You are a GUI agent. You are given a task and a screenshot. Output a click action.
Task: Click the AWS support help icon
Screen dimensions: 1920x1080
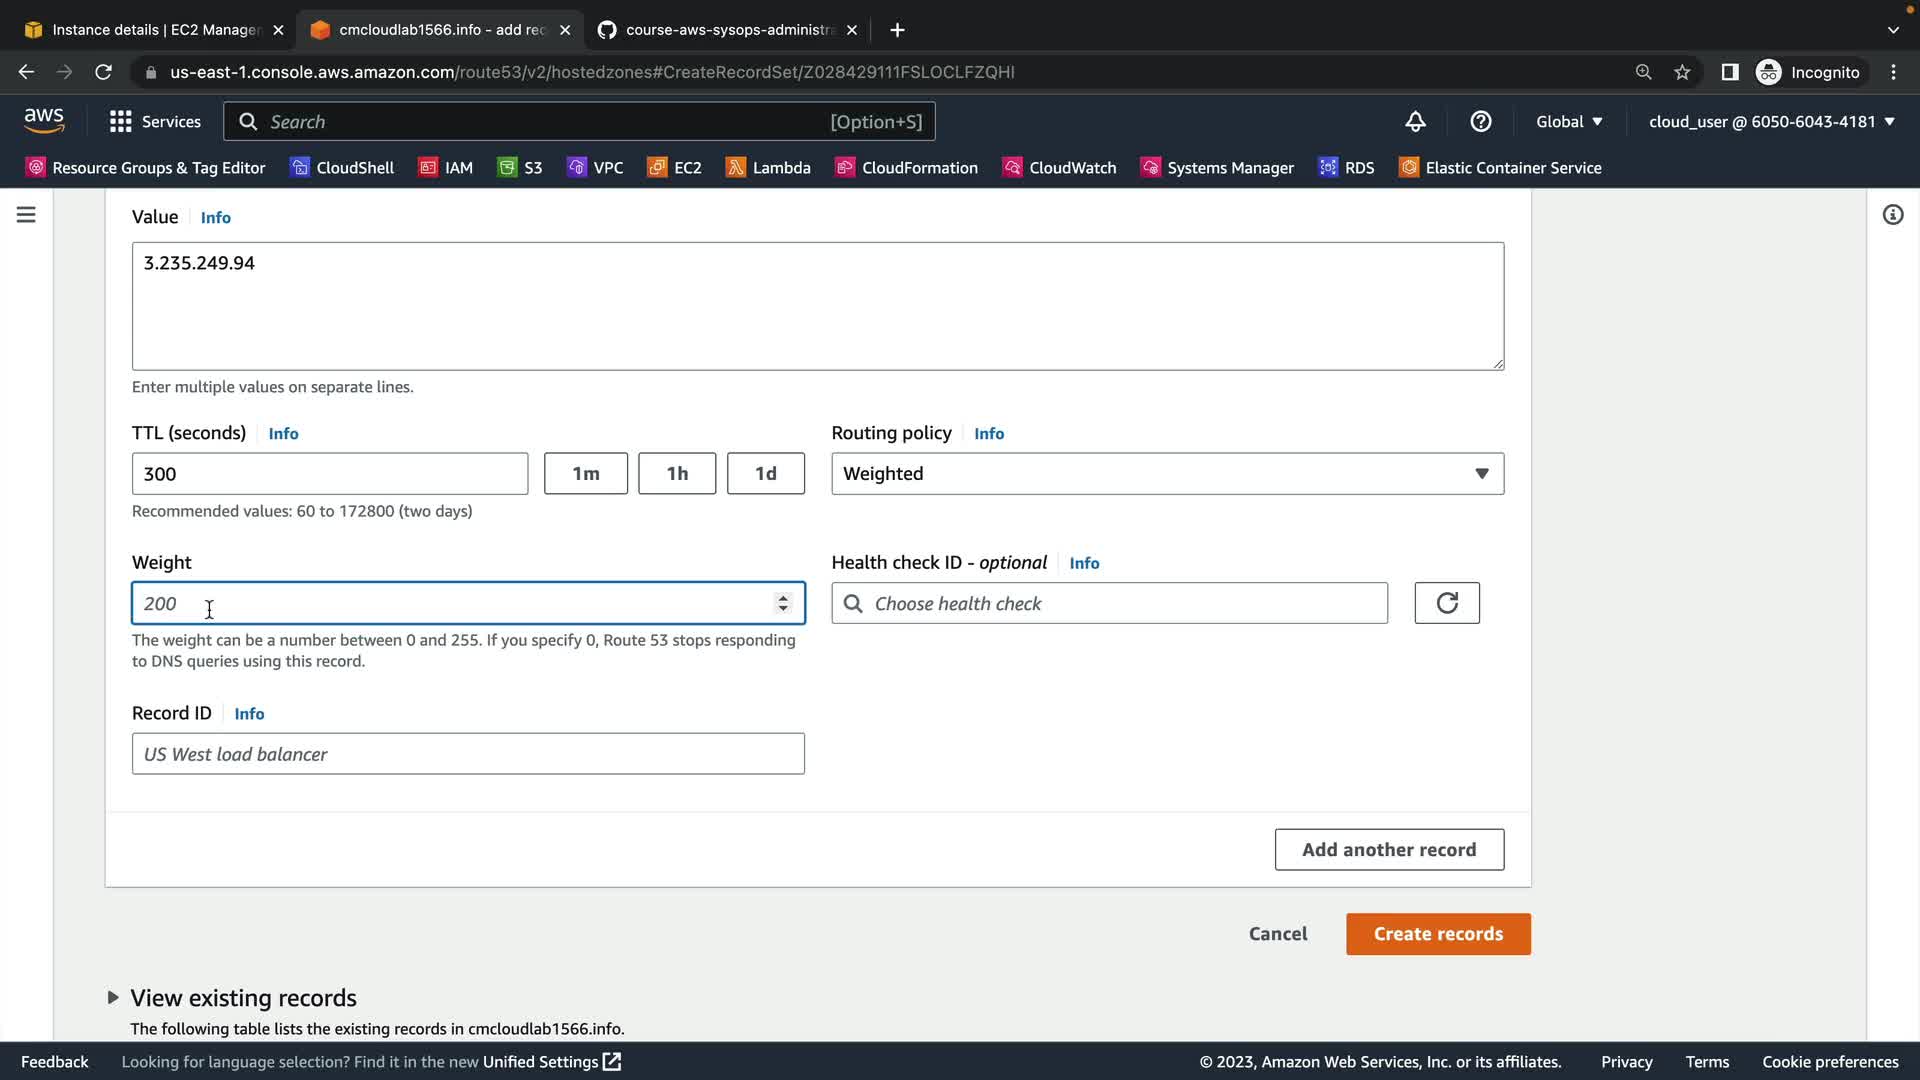coord(1481,121)
